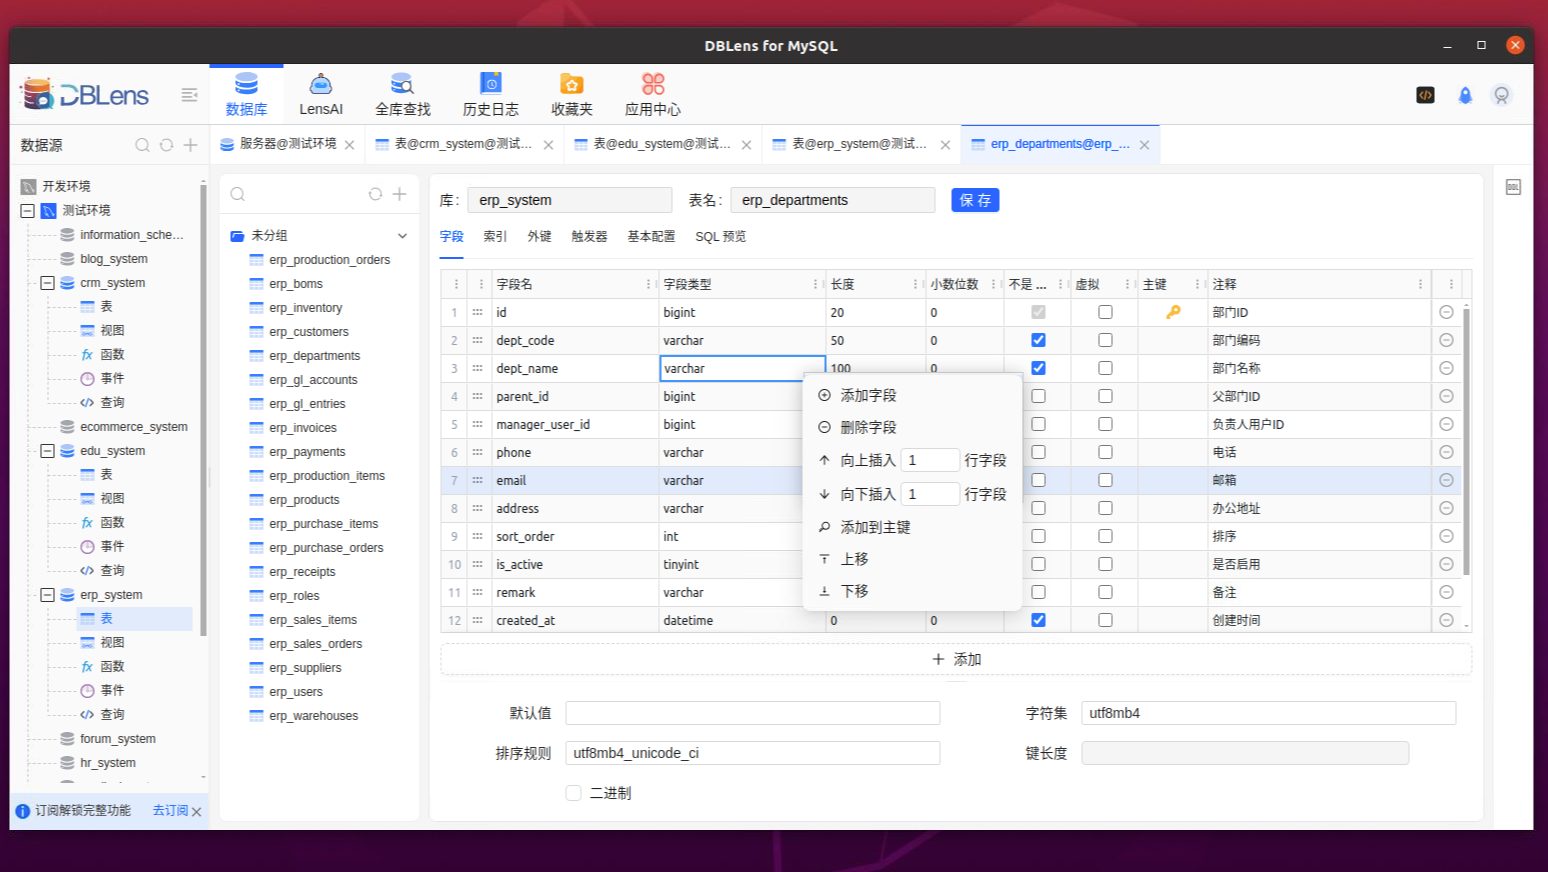Viewport: 1548px width, 872px height.
Task: Open the 应用中心 app center
Action: click(652, 93)
